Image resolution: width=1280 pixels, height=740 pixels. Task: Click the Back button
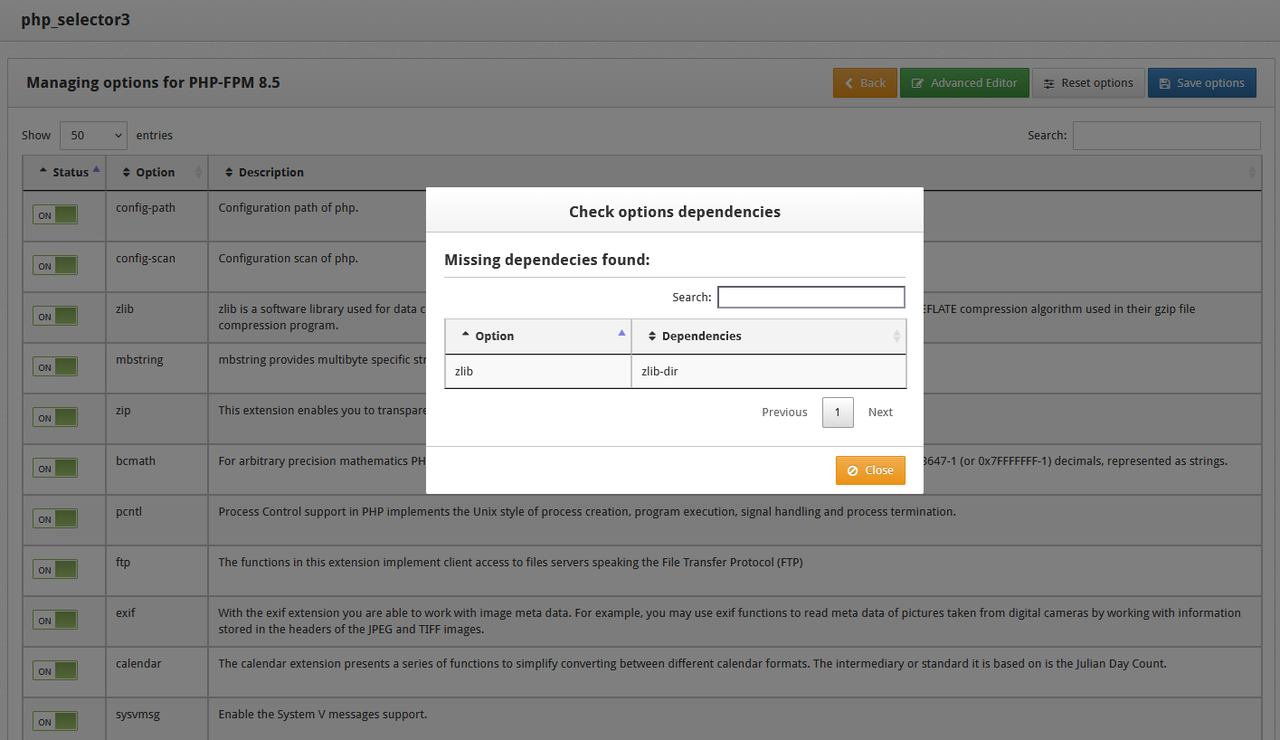click(x=865, y=83)
